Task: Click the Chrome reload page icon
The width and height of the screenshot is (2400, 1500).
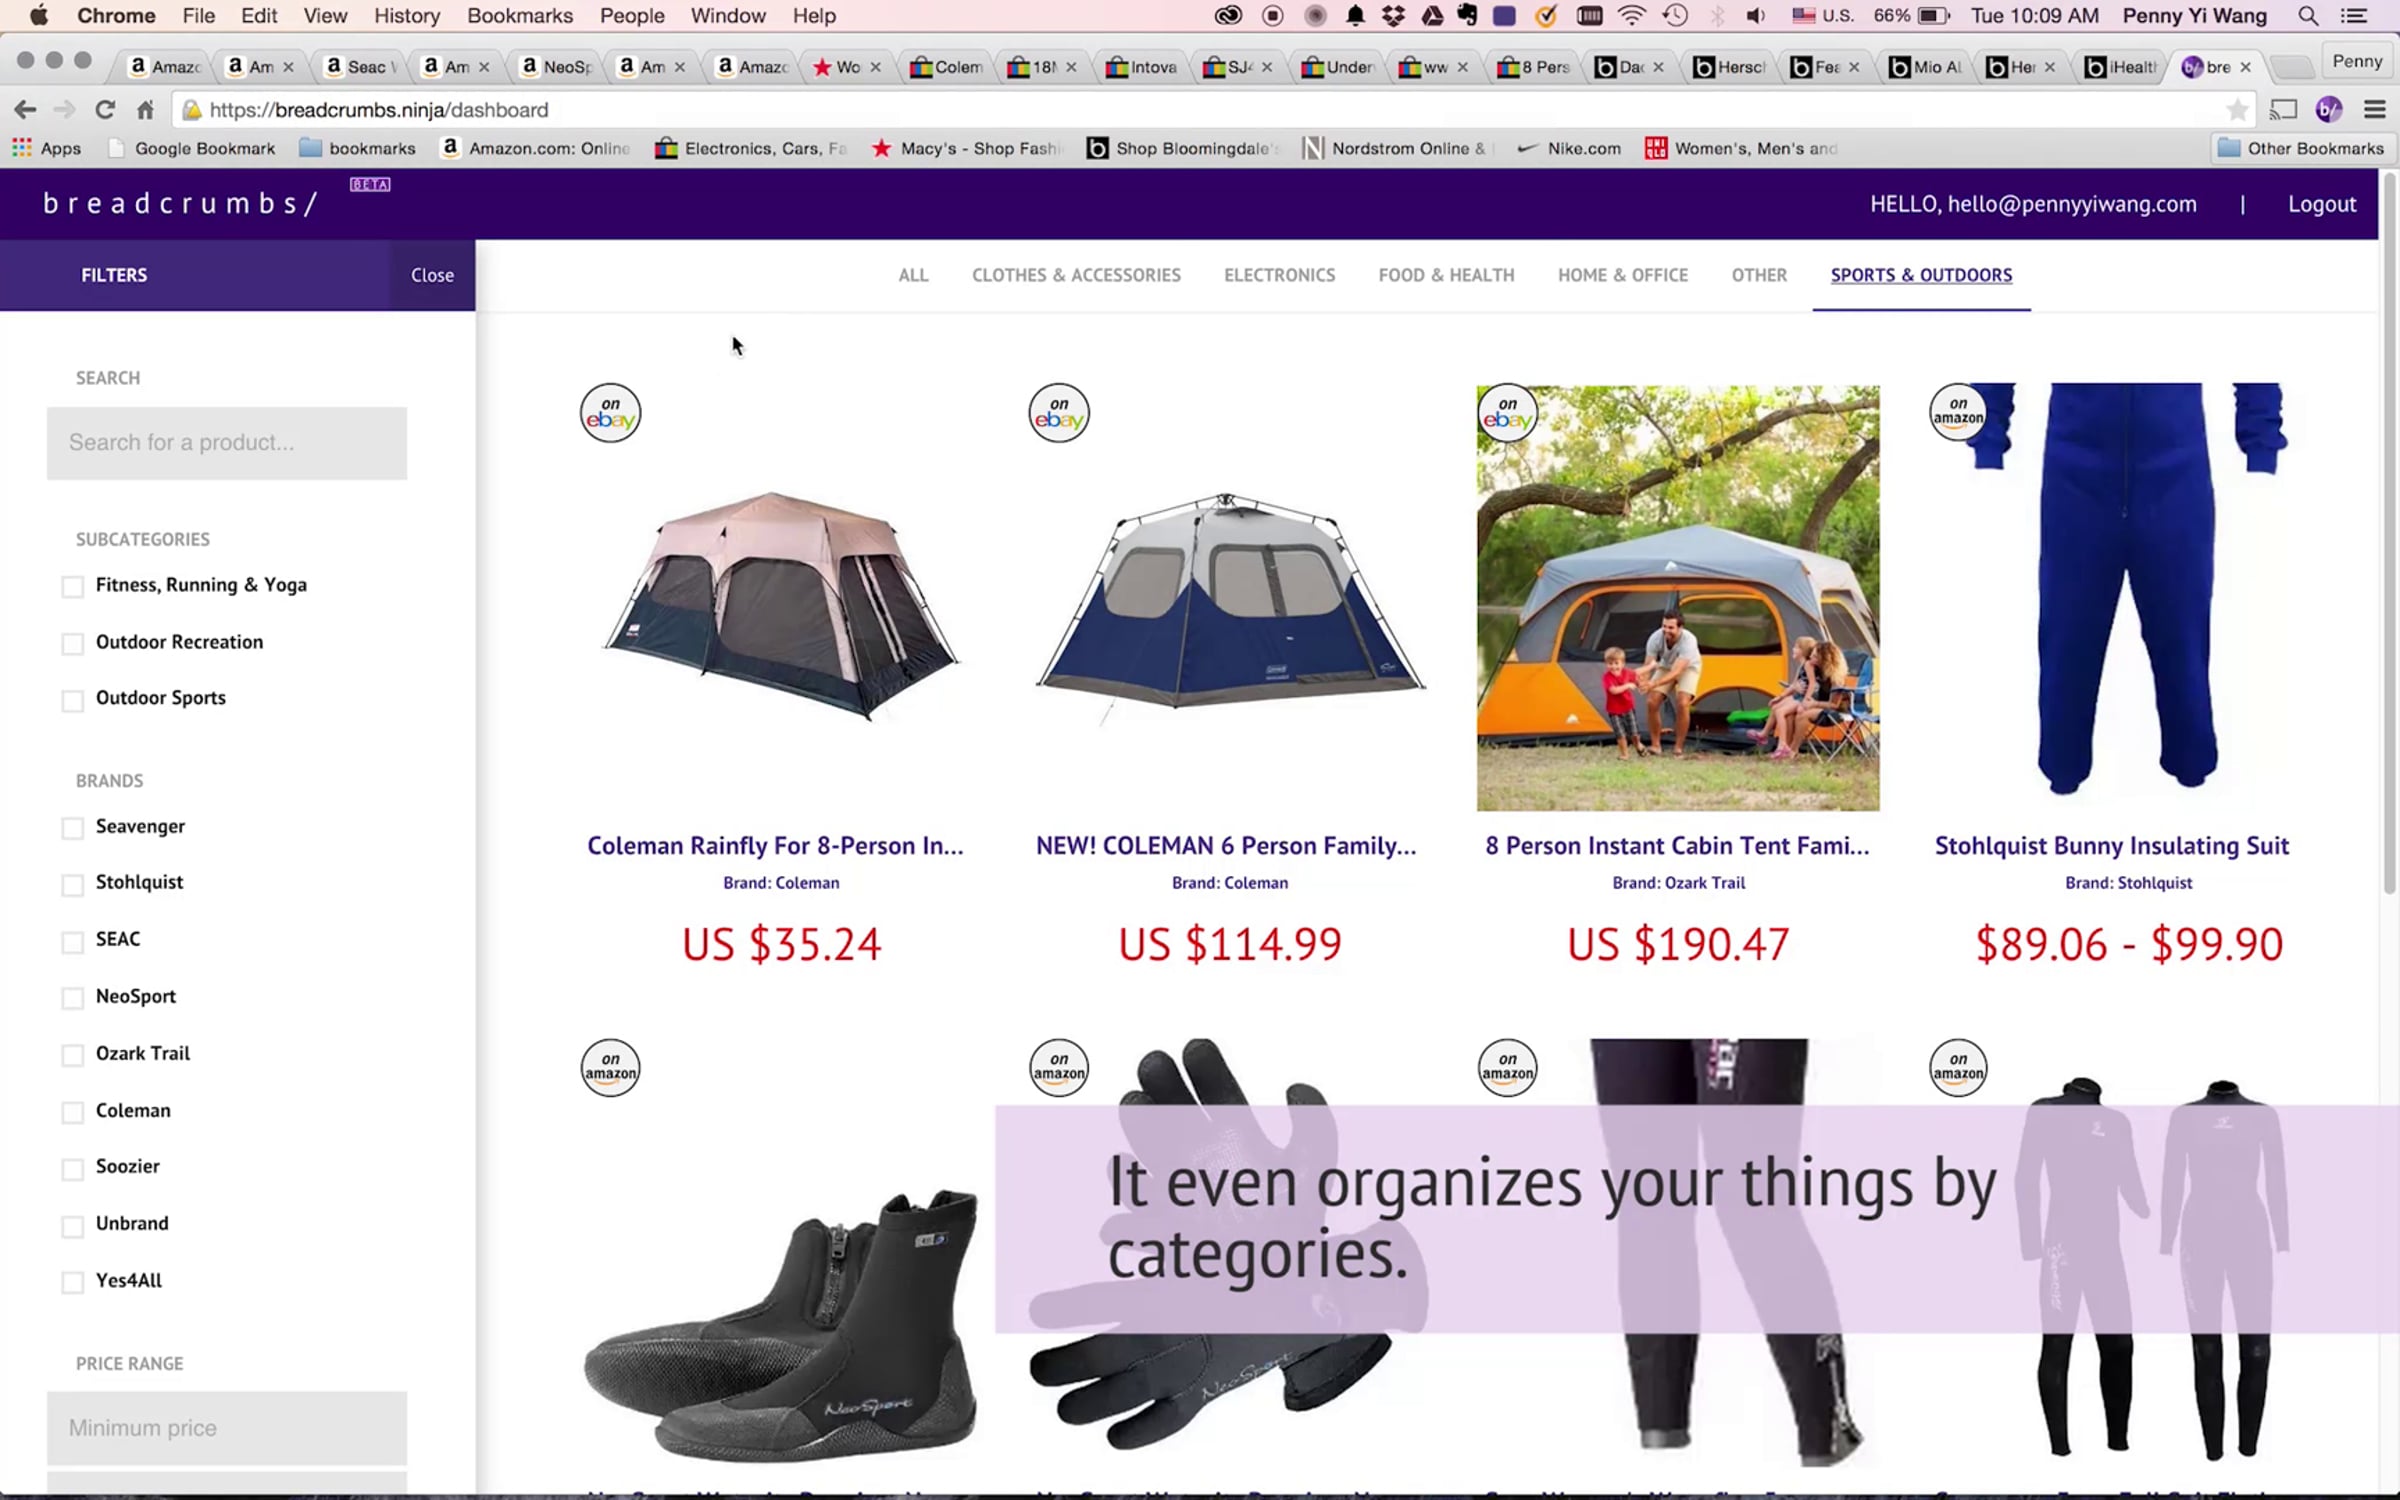Action: [105, 110]
